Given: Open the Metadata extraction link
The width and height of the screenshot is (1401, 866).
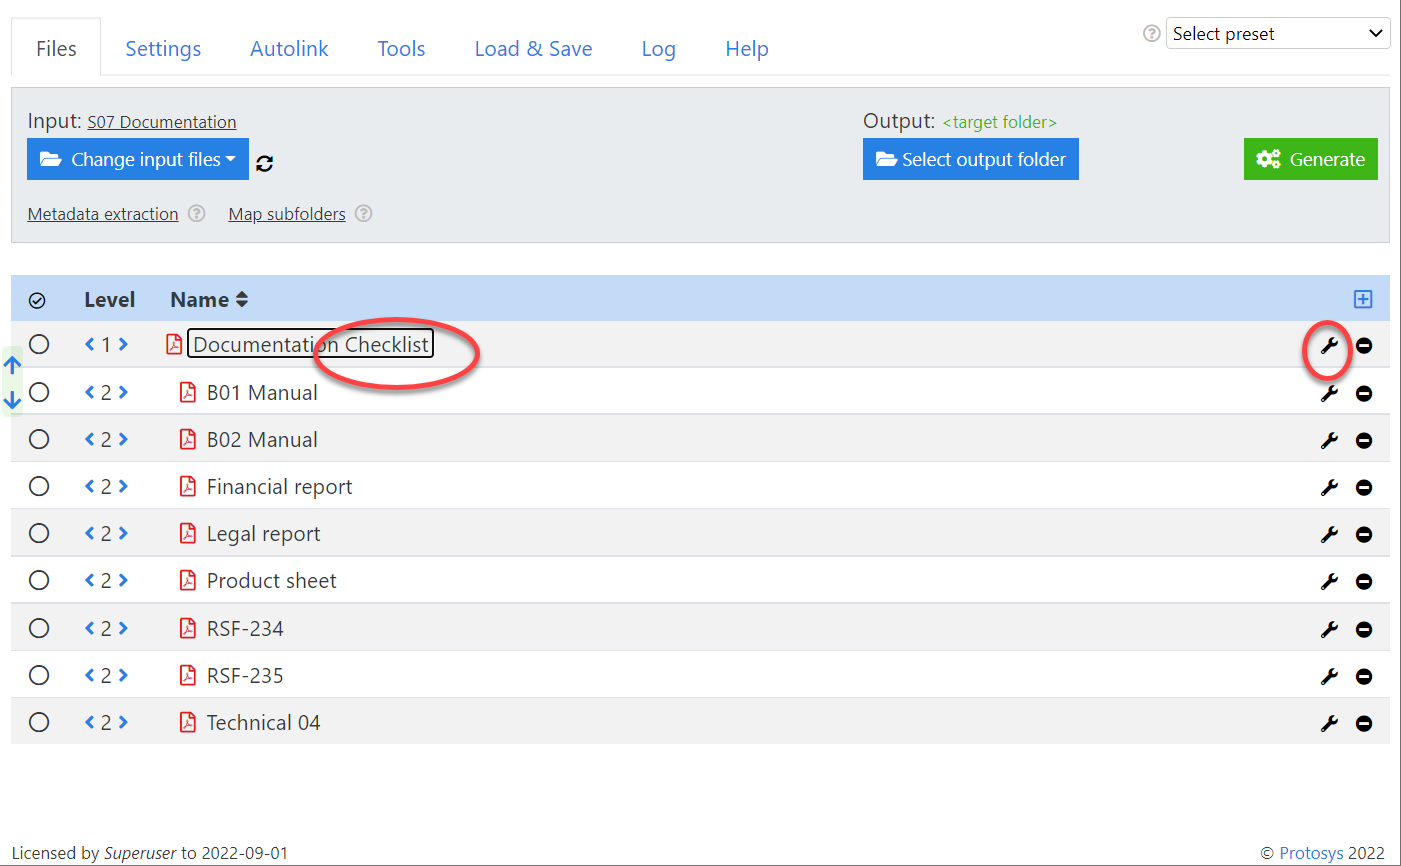Looking at the screenshot, I should tap(103, 213).
